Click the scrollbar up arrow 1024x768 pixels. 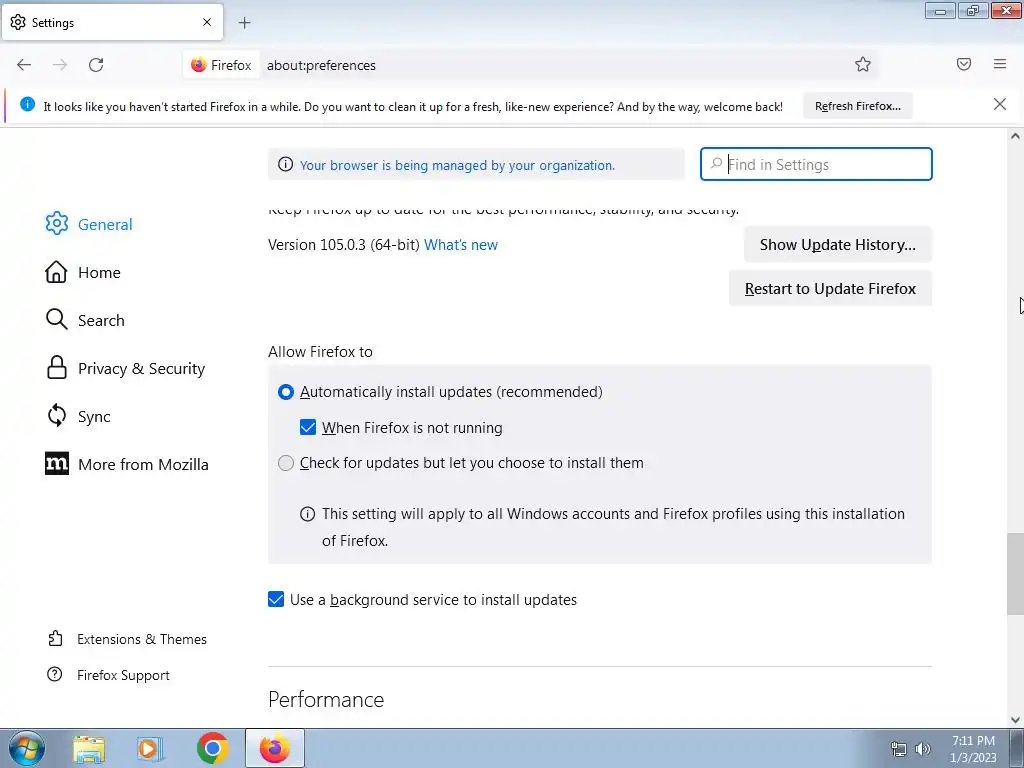coord(1015,136)
